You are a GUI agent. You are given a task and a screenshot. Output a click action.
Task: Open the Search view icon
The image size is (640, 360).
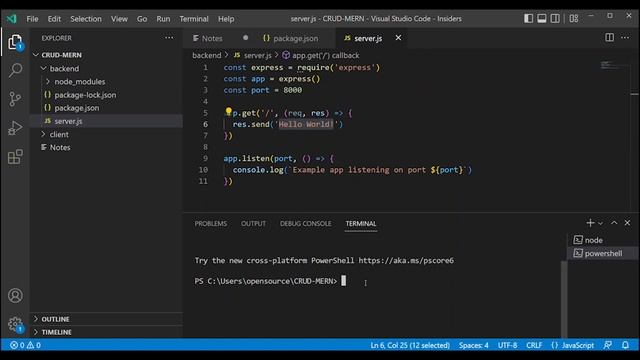click(15, 70)
